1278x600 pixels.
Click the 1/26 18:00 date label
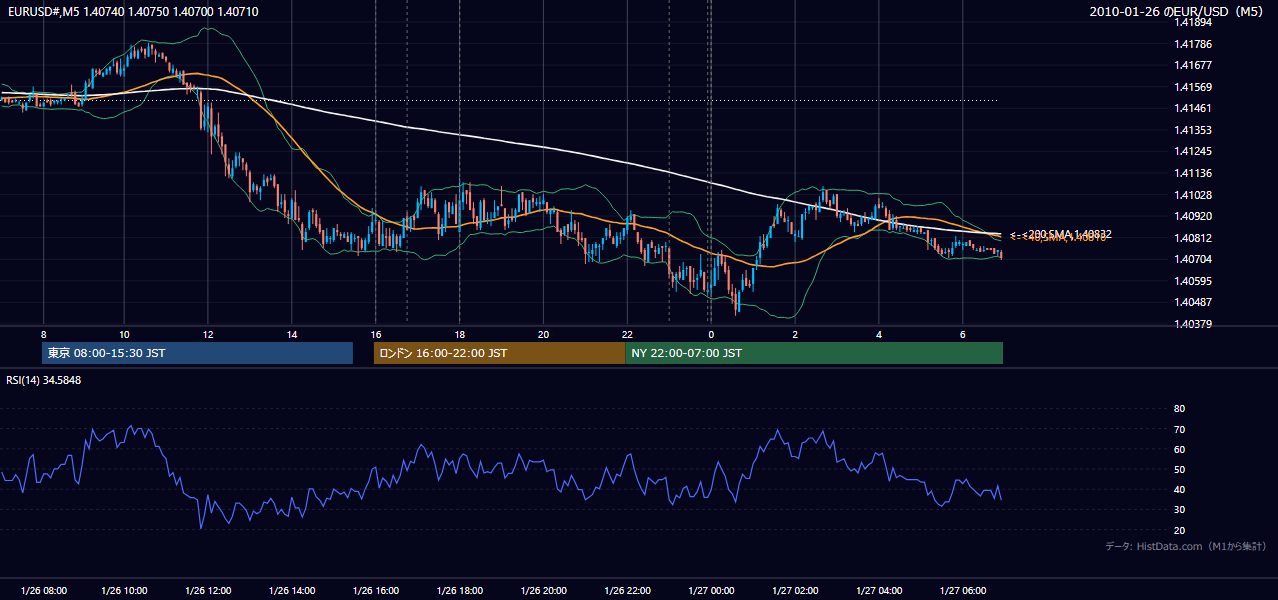pyautogui.click(x=460, y=590)
